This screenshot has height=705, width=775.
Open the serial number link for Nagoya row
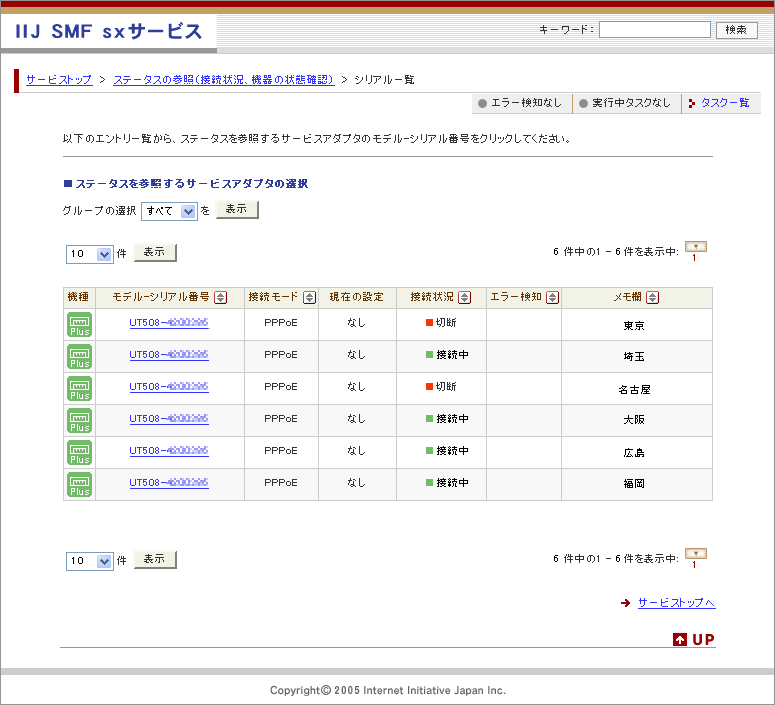[x=169, y=387]
